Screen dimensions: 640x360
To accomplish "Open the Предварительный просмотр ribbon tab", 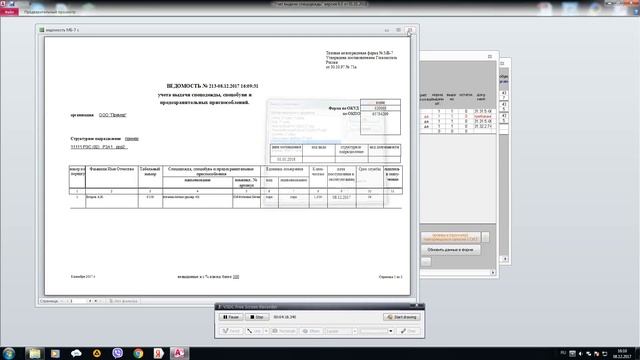I will pyautogui.click(x=49, y=12).
